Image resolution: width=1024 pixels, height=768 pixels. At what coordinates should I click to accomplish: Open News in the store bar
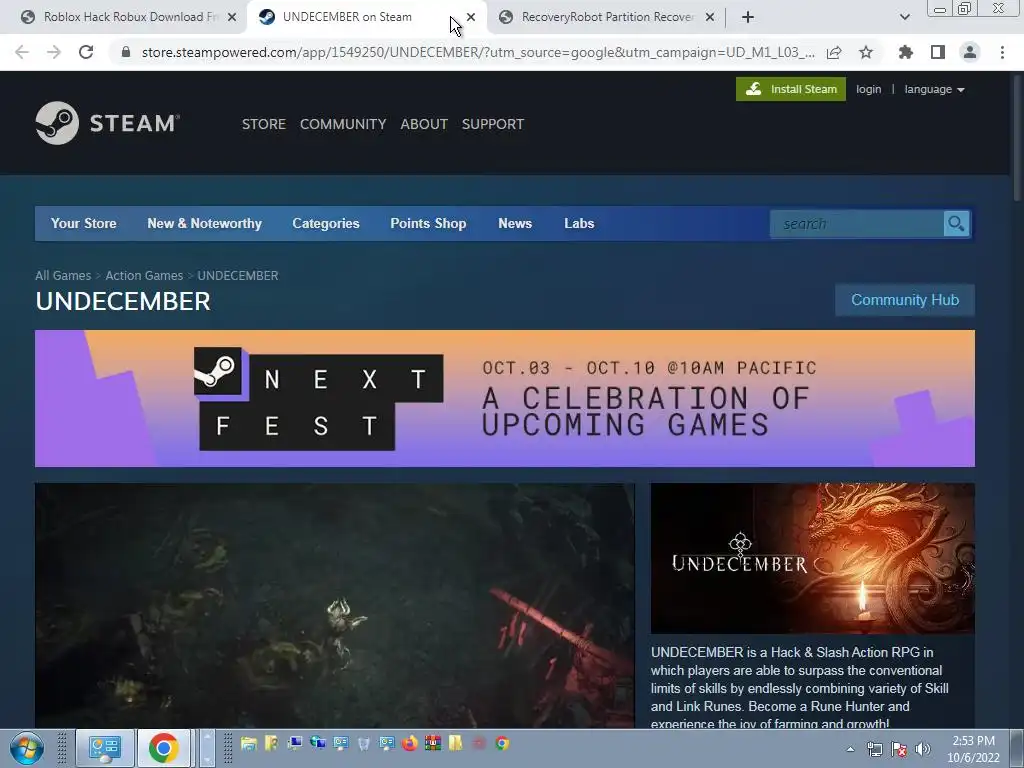tap(515, 223)
